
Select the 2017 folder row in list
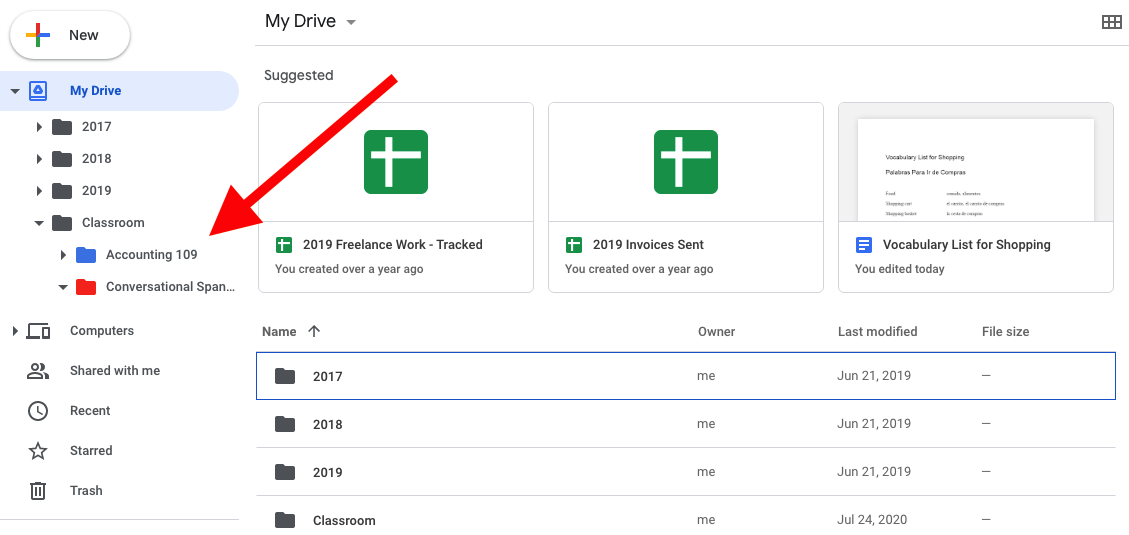pyautogui.click(x=686, y=376)
